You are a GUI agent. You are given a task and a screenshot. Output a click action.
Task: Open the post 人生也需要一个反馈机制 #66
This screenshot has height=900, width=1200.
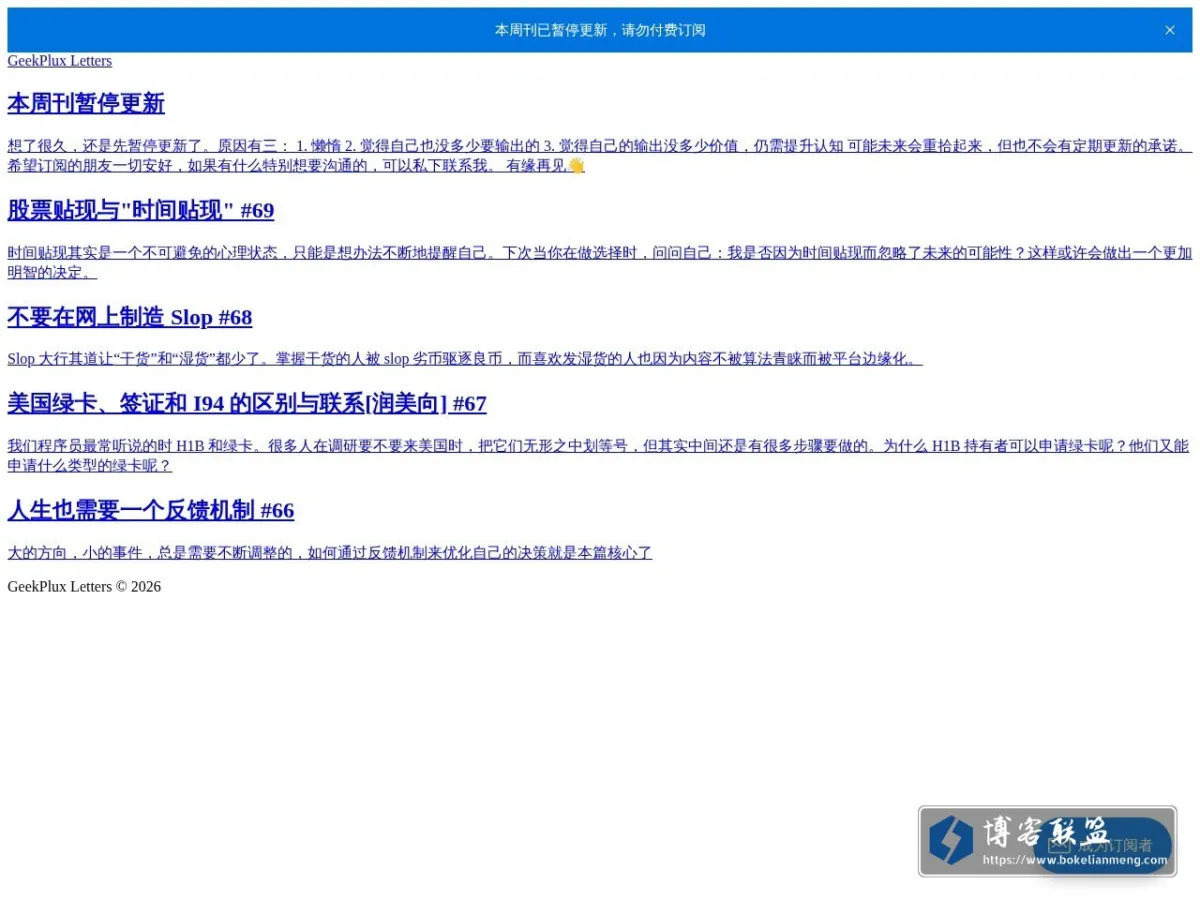[151, 510]
